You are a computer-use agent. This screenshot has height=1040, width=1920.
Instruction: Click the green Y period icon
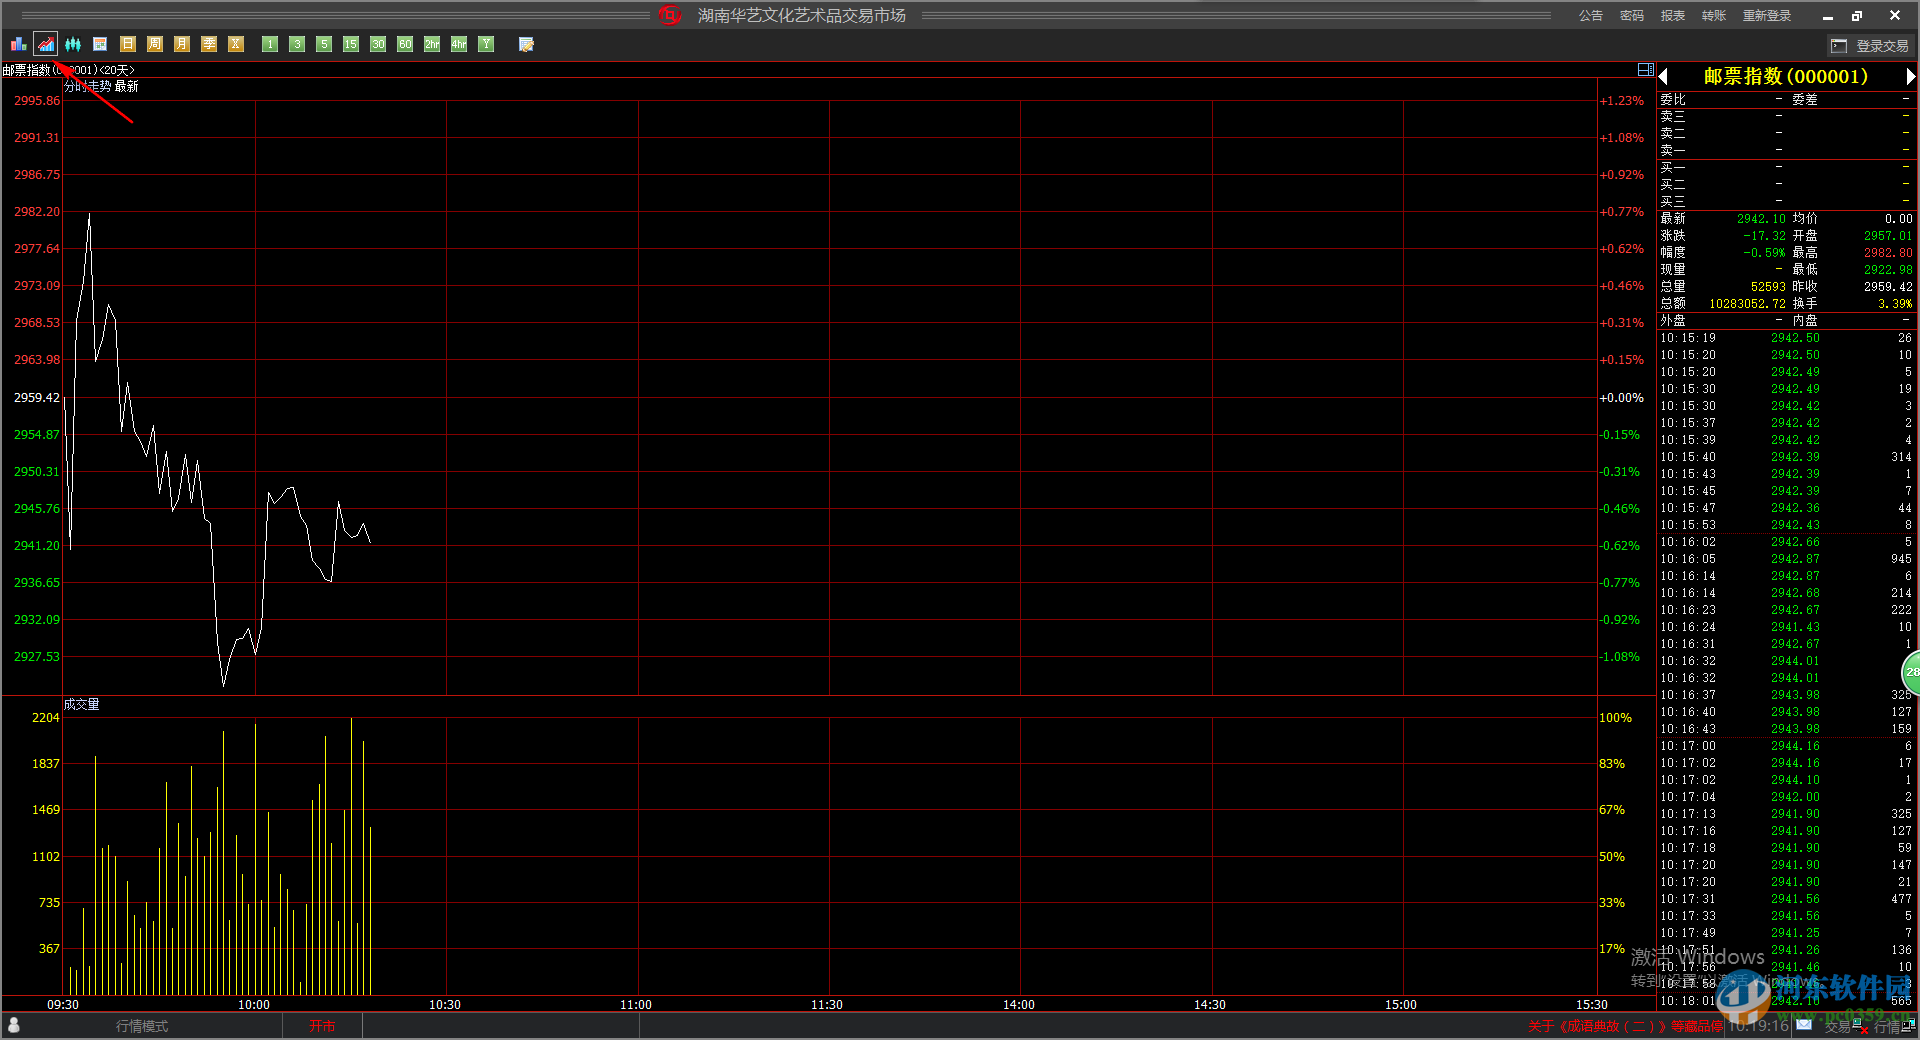[x=486, y=44]
